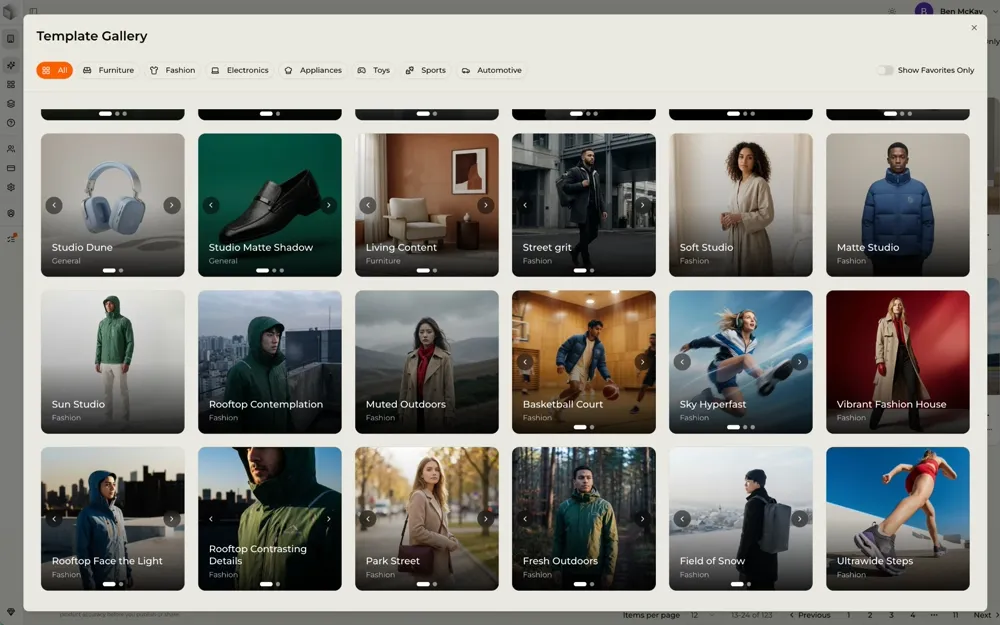Open the Ultrawide Steps template

pos(897,518)
